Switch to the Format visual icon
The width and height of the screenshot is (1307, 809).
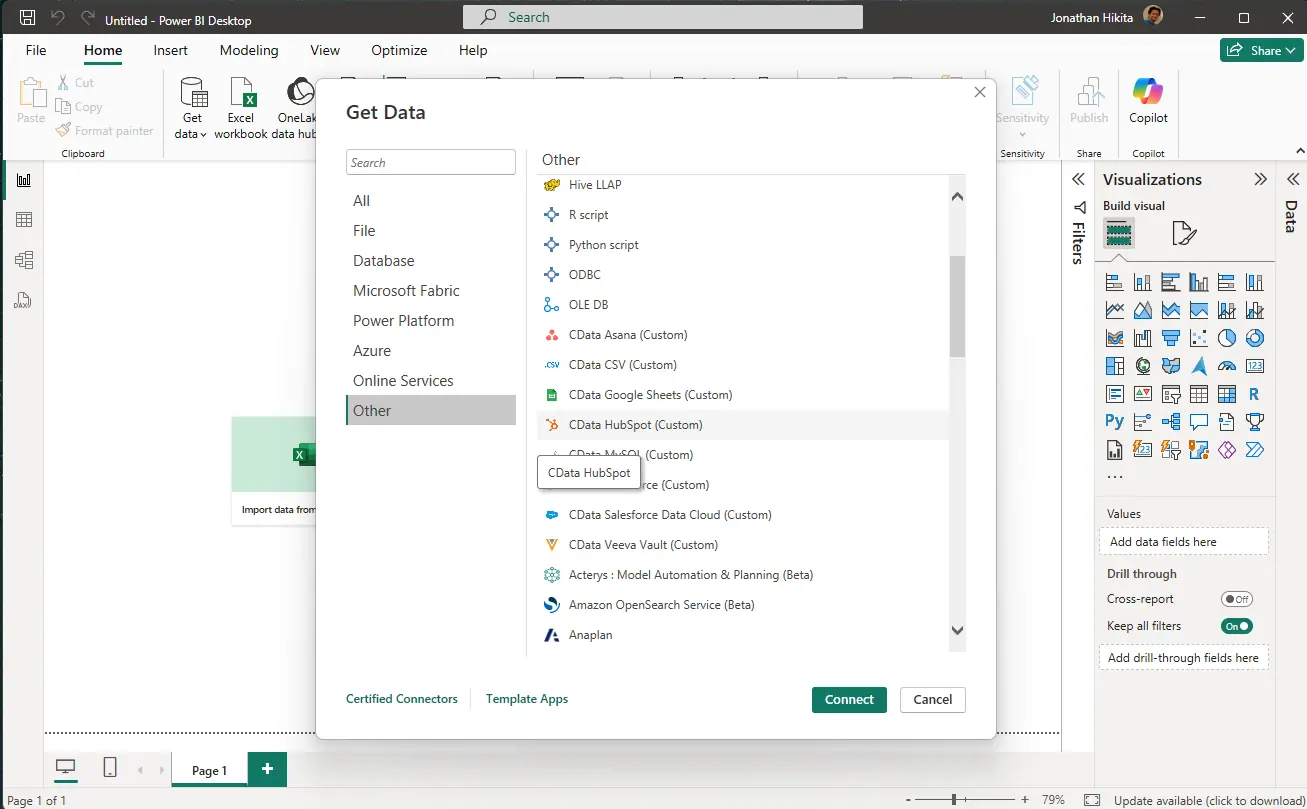(x=1183, y=234)
